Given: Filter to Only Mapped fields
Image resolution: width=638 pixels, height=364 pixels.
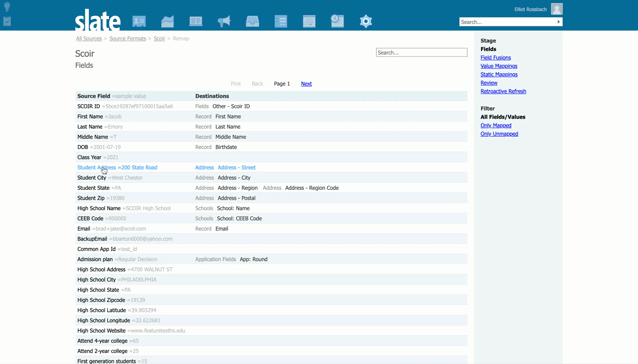Looking at the screenshot, I should (x=496, y=125).
